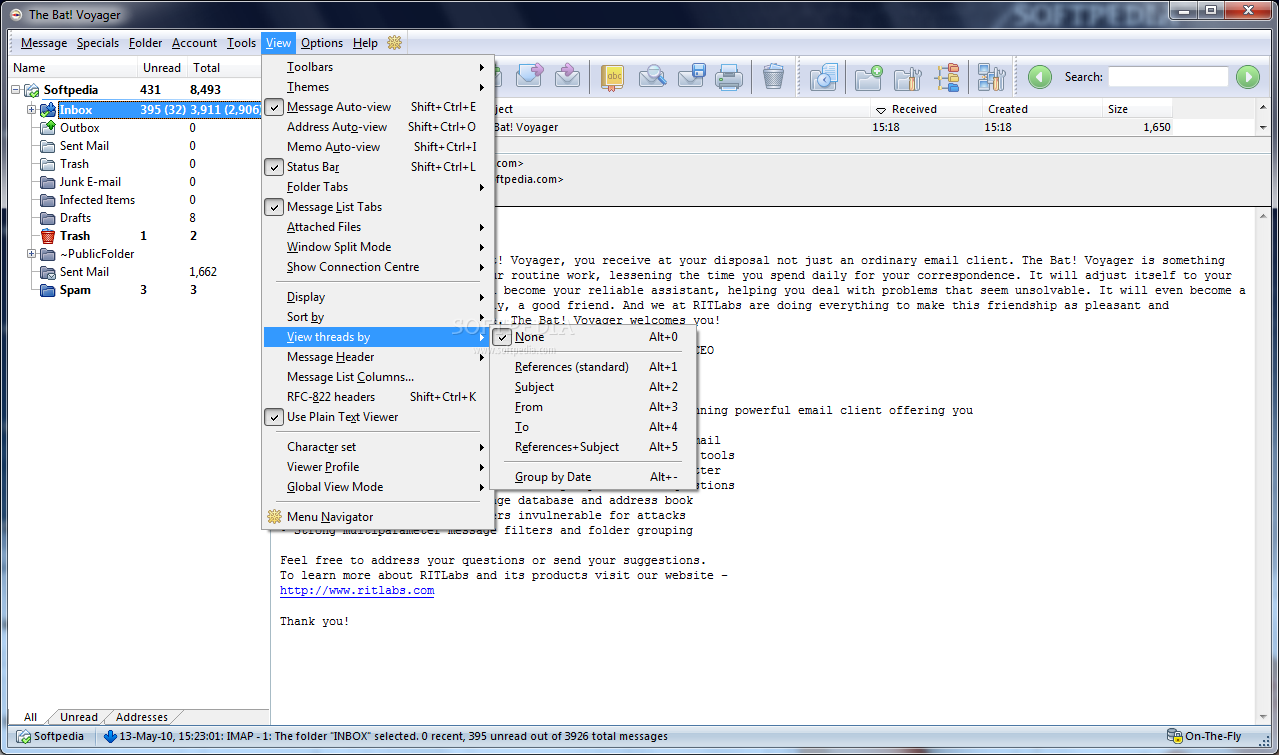Open the Tools menu
This screenshot has height=755, width=1279.
pyautogui.click(x=241, y=43)
